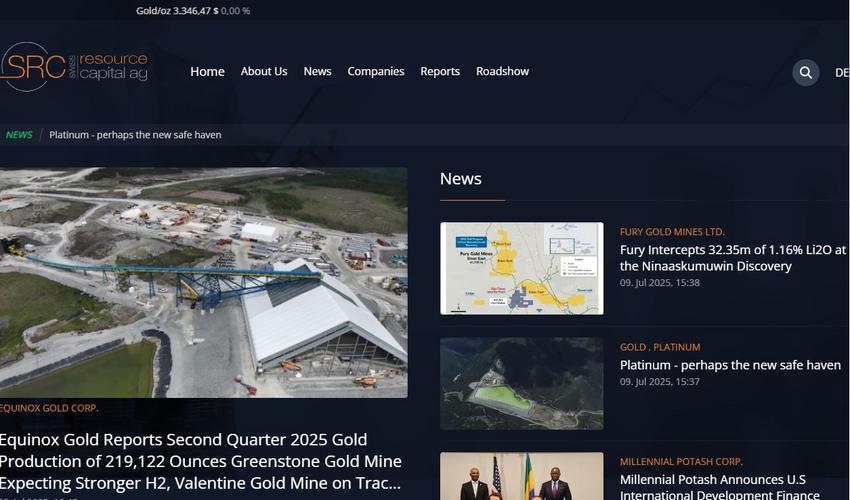Open the Fury Gold Mines map thumbnail
The image size is (850, 500).
[521, 268]
